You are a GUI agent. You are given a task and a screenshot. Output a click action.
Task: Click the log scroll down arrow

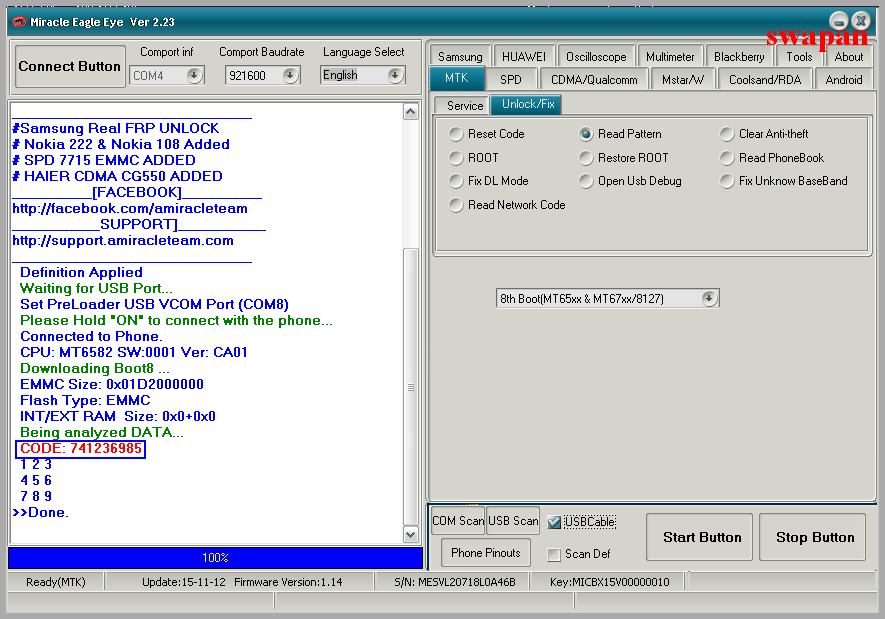pyautogui.click(x=410, y=534)
